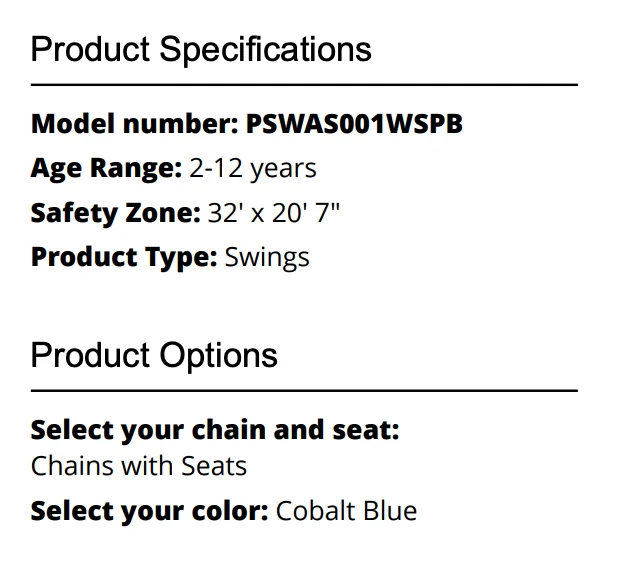Click the Select your color label

pos(149,511)
